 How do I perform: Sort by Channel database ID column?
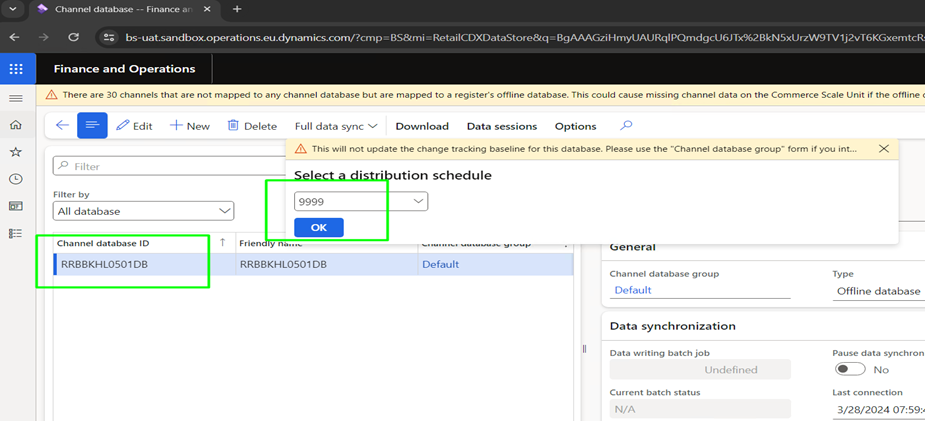102,243
